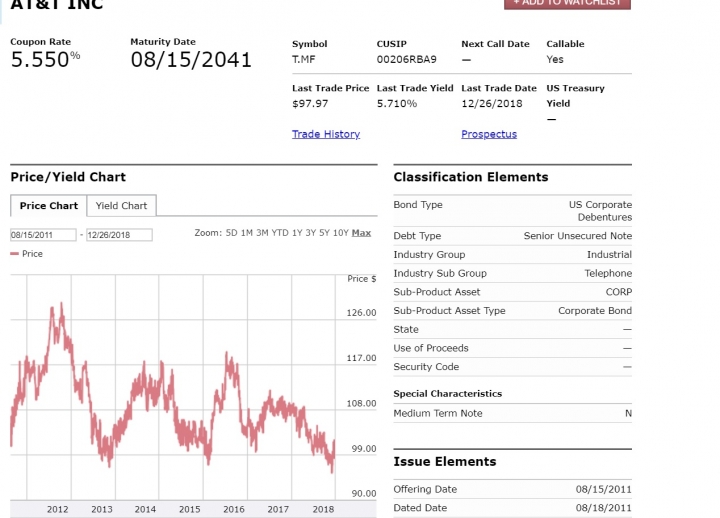Click the pink Price legend swatch
Screen dimensions: 720x518
(x=15, y=253)
